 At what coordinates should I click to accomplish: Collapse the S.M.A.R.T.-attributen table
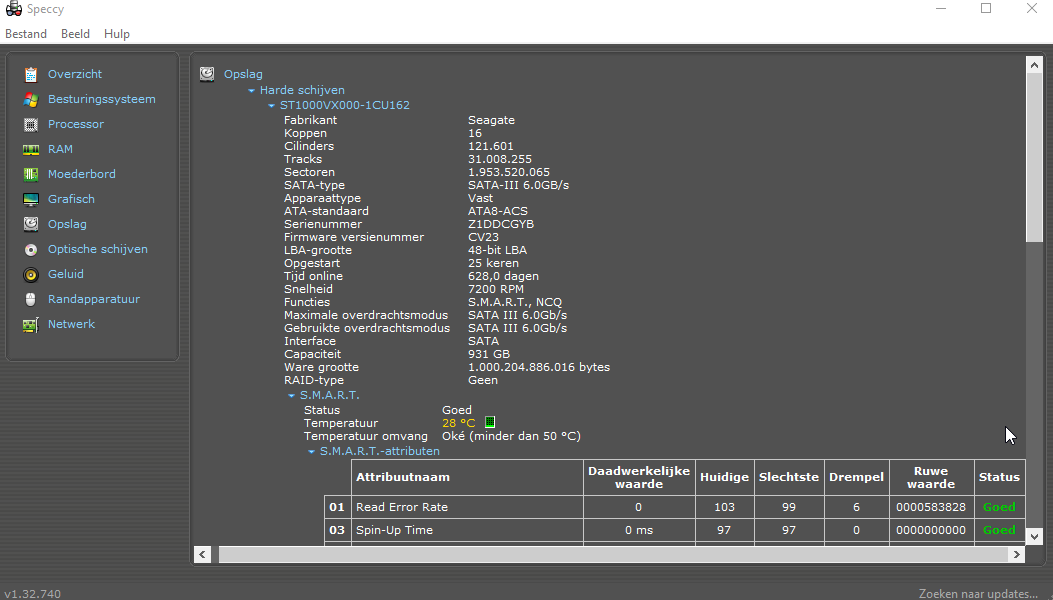311,452
